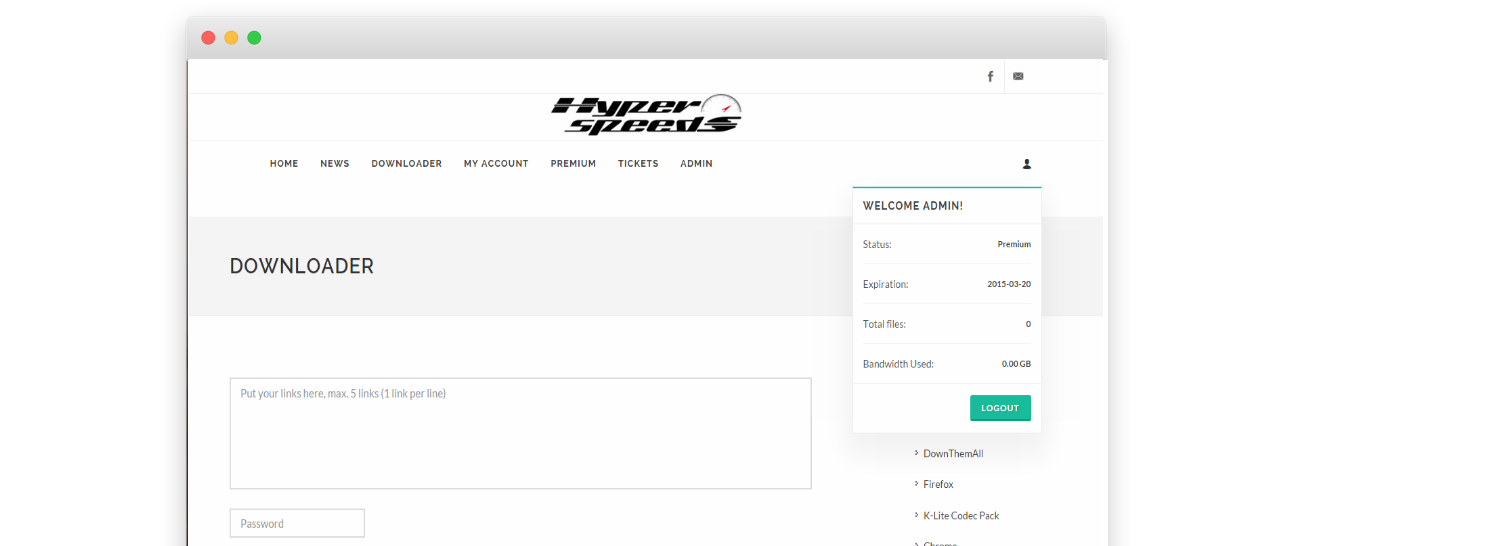
Task: Open Admin navigation item
Action: click(696, 164)
